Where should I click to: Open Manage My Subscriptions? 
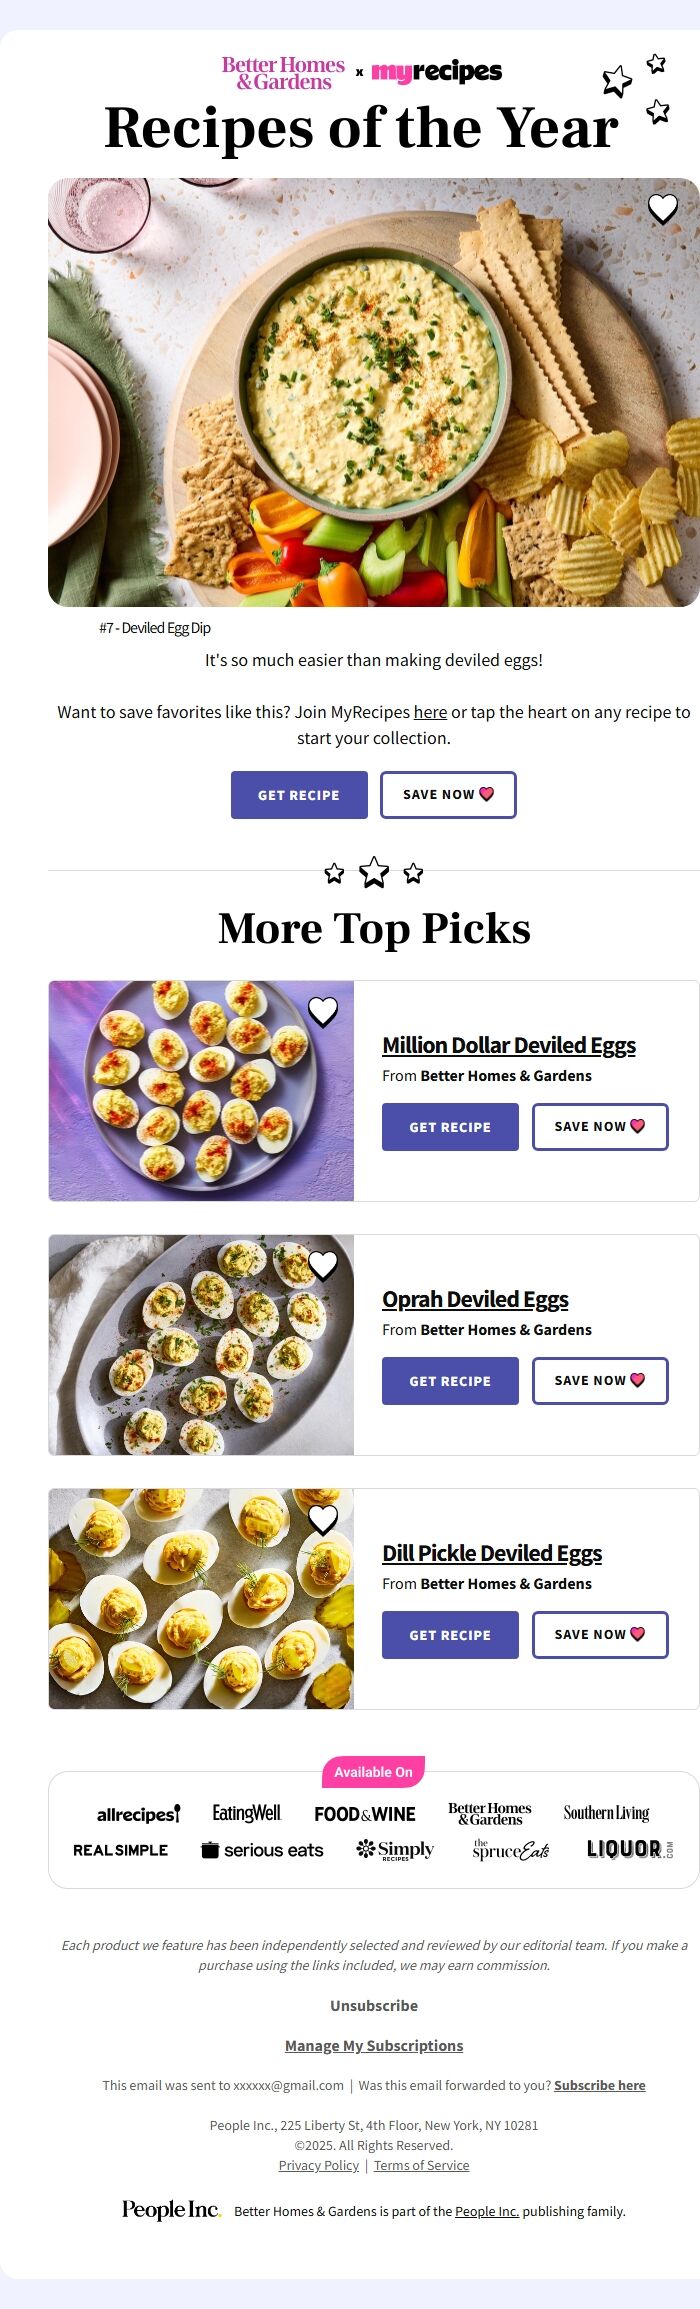pos(374,2045)
